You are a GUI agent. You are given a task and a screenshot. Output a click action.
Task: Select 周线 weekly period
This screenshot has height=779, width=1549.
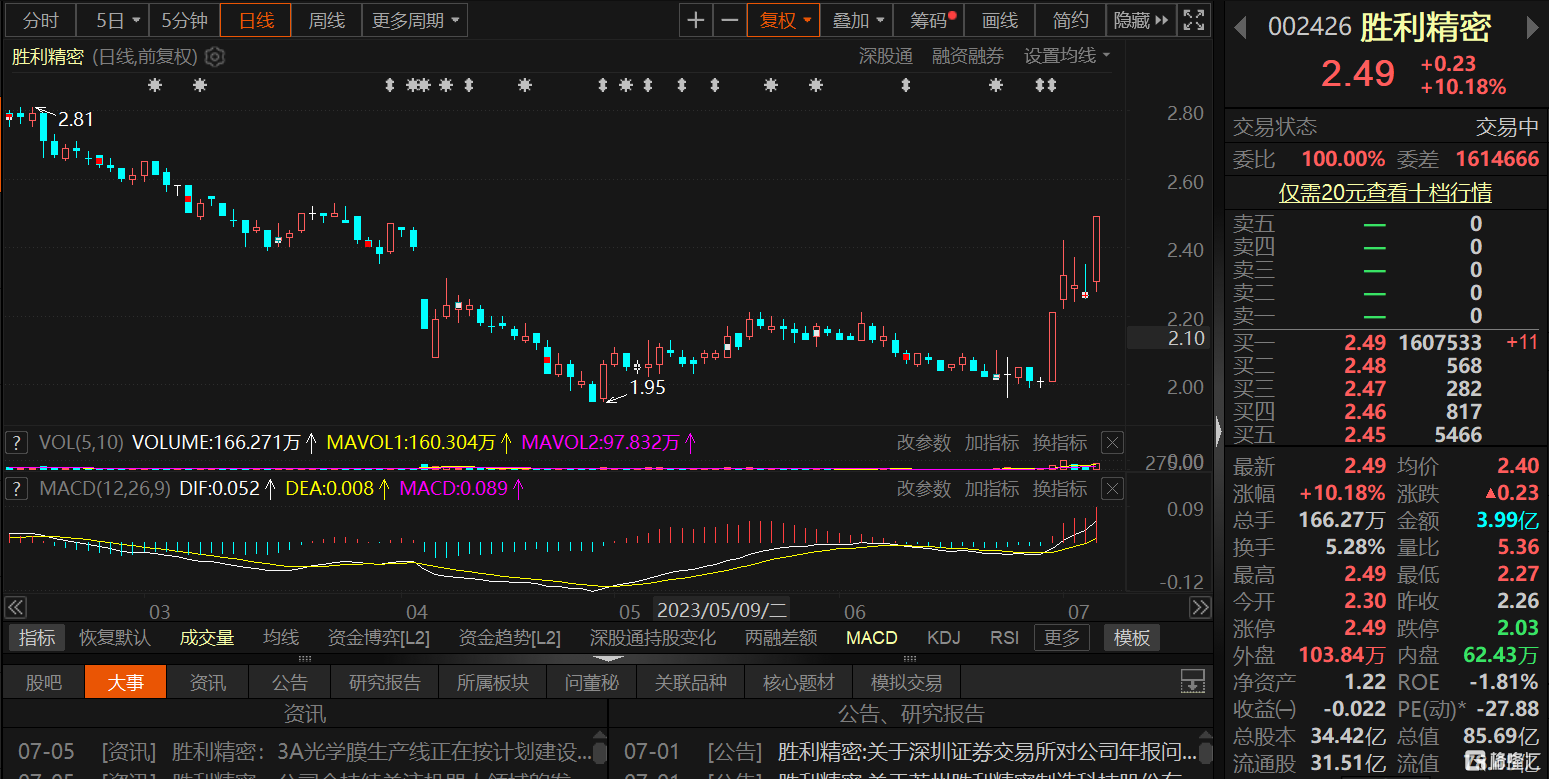327,20
